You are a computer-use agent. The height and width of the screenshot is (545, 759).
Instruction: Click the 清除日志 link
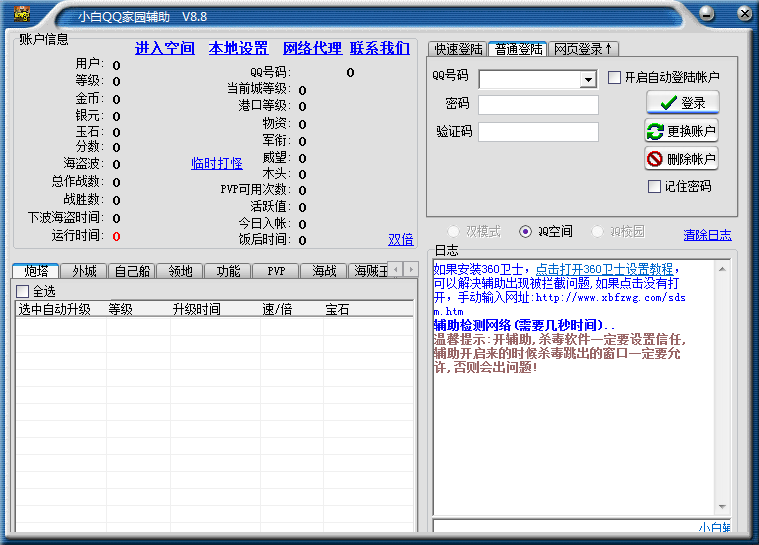tap(708, 235)
